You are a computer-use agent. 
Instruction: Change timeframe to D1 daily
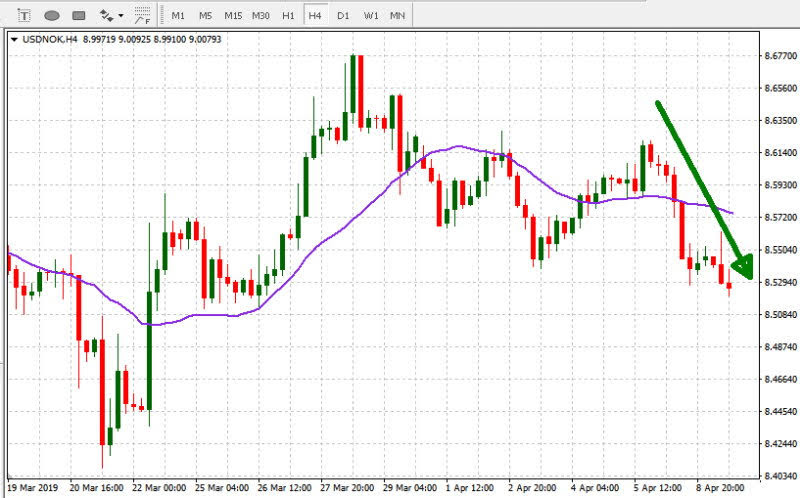coord(343,16)
